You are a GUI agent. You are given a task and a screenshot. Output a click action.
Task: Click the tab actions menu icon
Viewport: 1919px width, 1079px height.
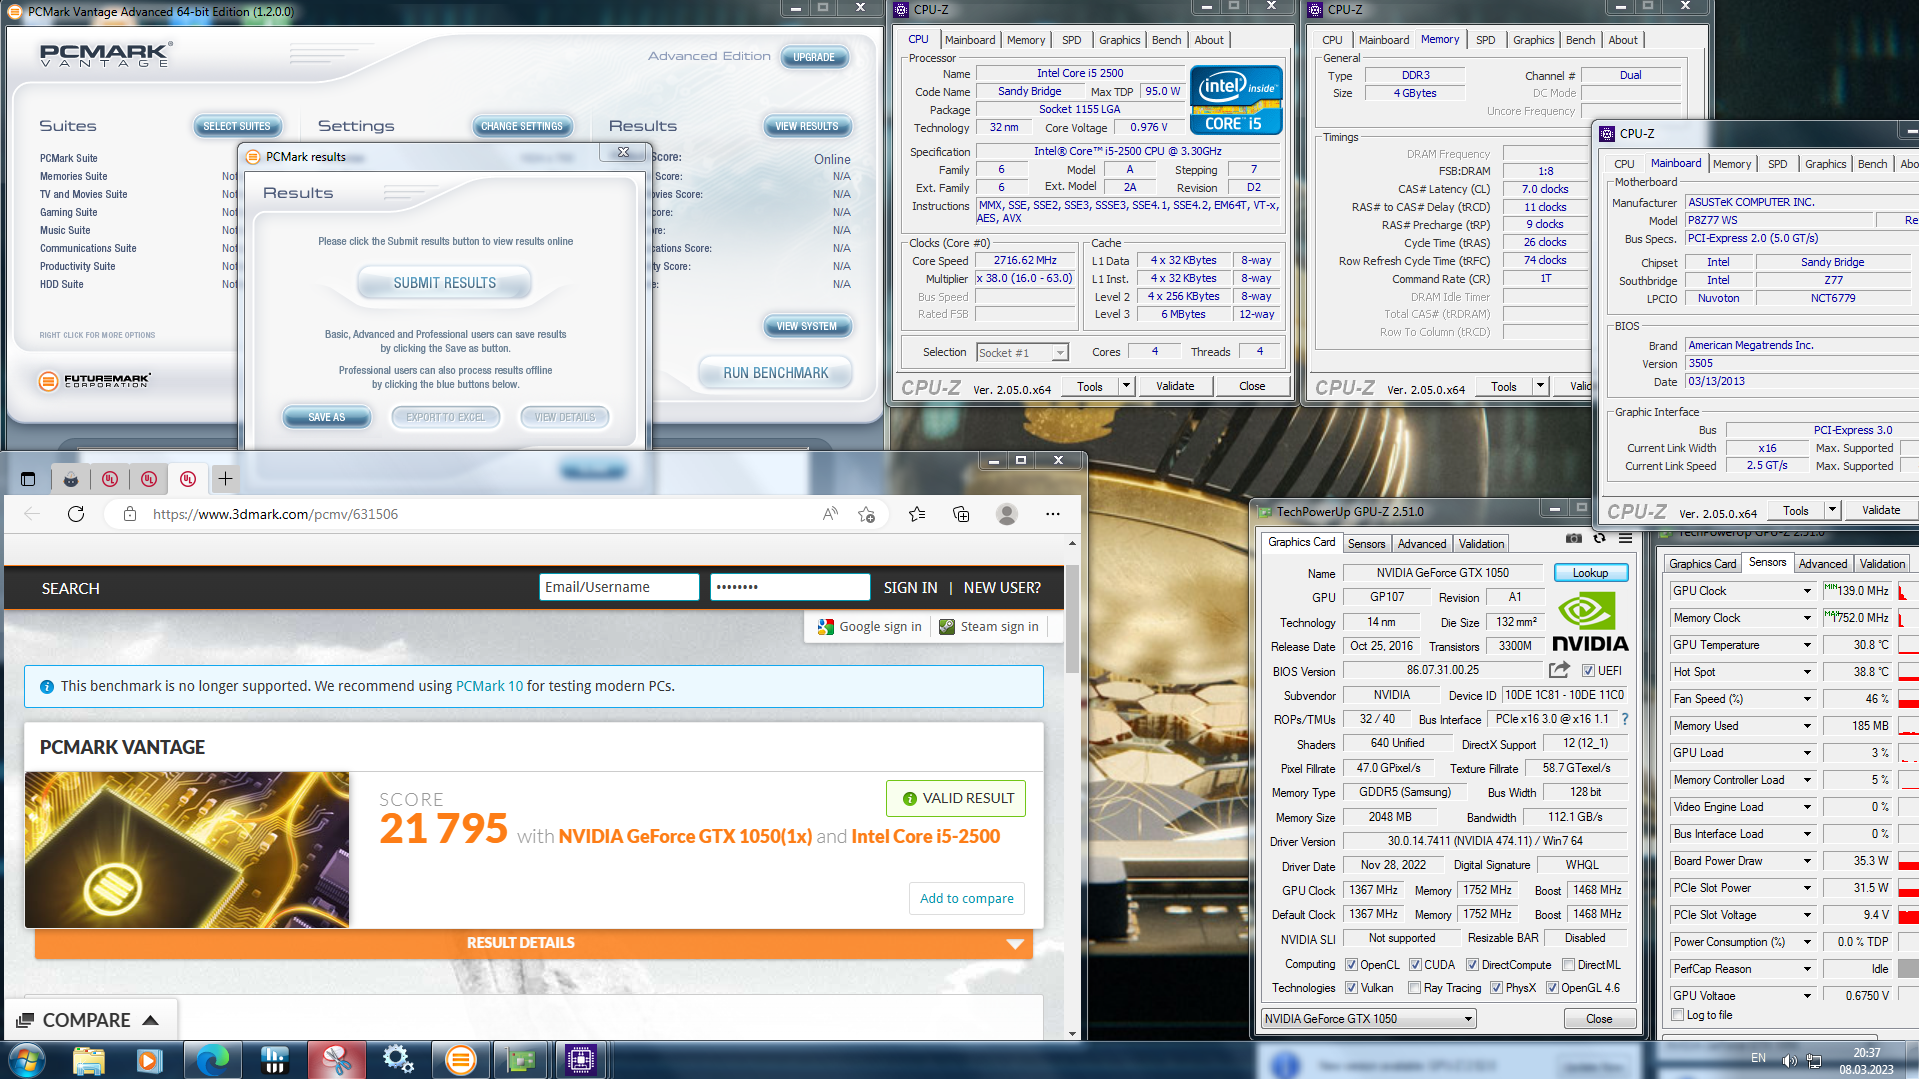tap(28, 479)
